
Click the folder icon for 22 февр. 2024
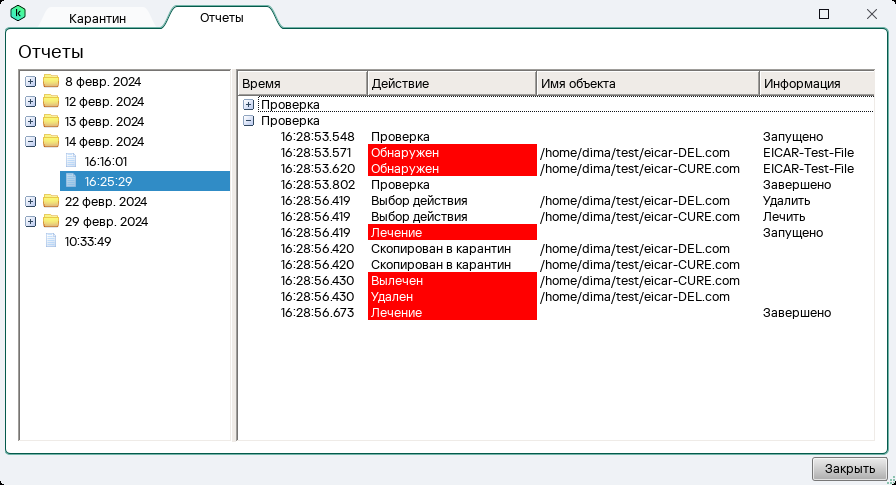[51, 201]
